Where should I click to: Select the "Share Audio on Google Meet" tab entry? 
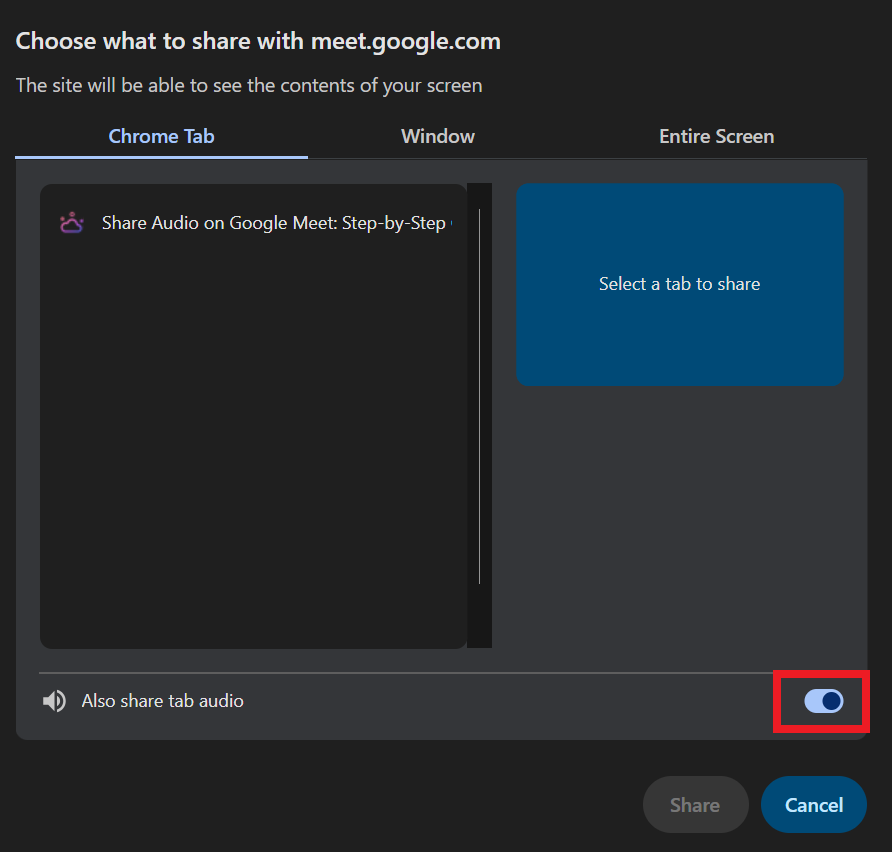coord(252,222)
